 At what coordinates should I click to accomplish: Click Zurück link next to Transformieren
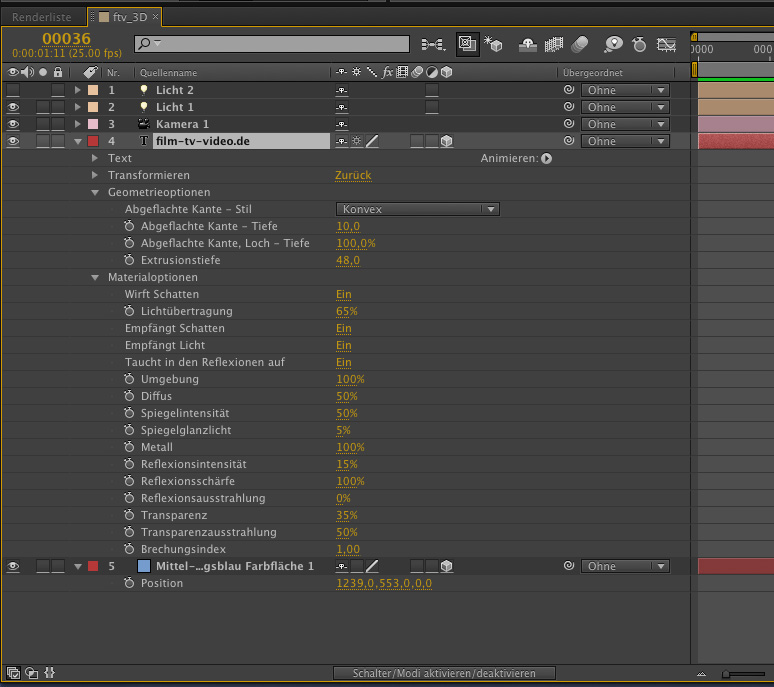[353, 175]
